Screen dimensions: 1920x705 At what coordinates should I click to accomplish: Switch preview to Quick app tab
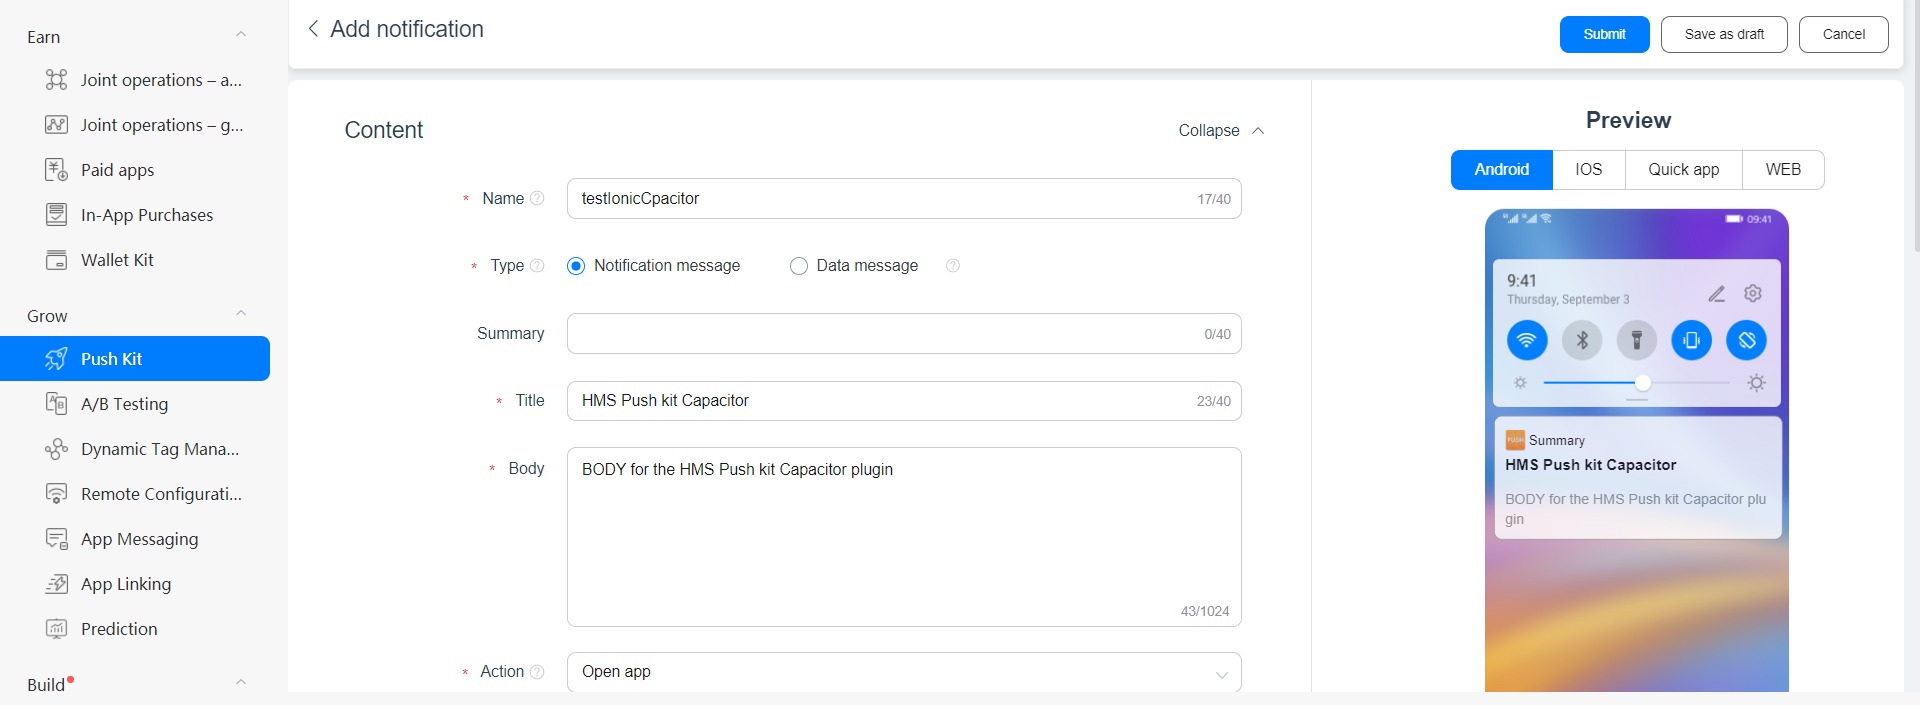coord(1684,170)
